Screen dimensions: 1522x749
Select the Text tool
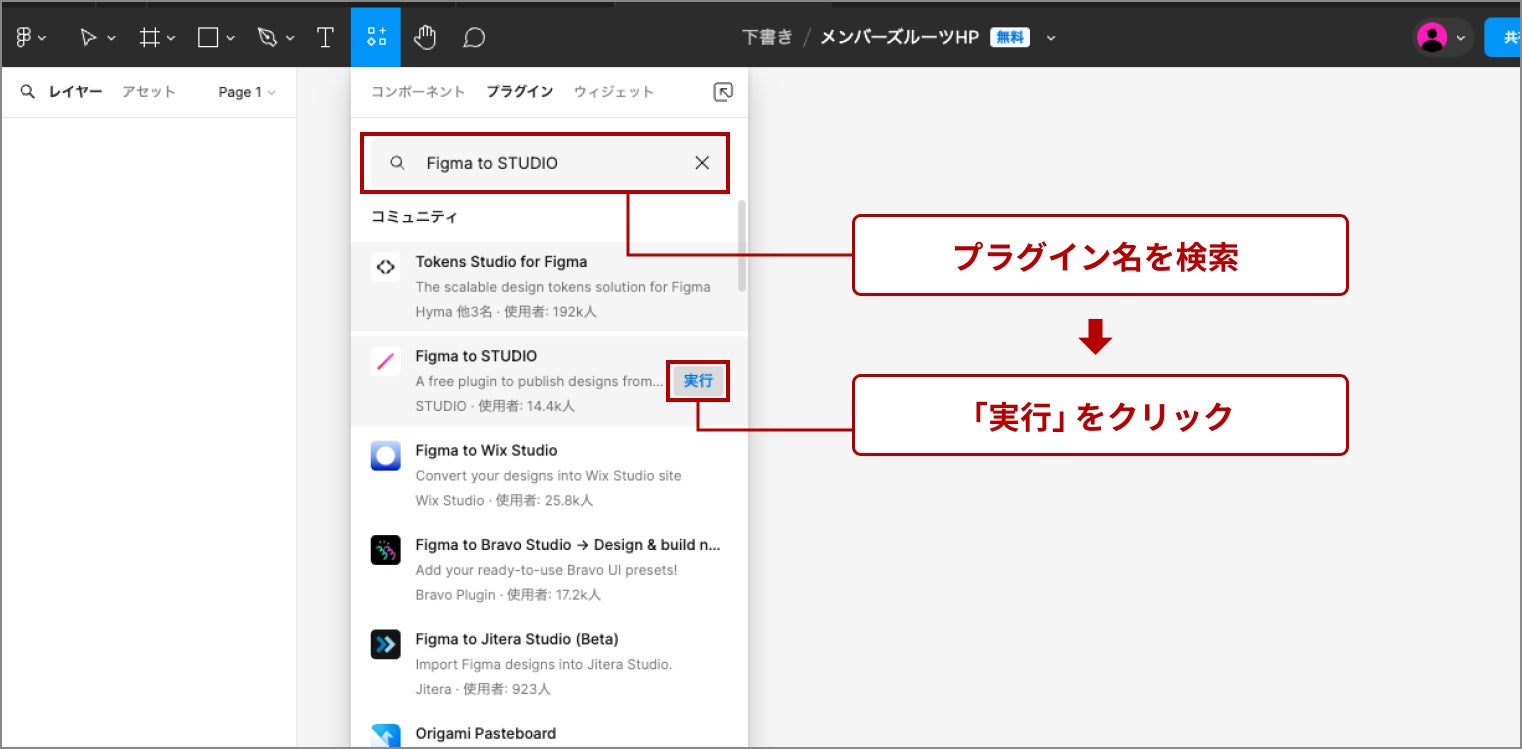(x=325, y=38)
